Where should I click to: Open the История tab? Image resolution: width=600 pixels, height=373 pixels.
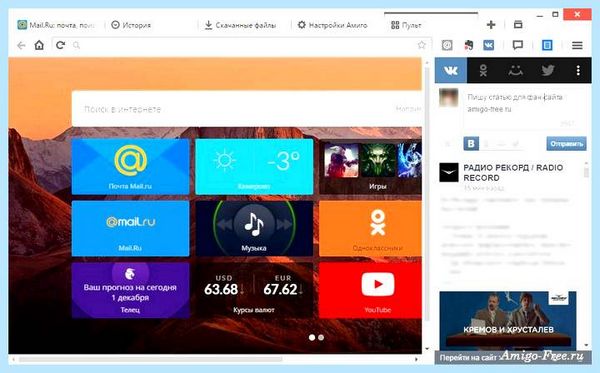pyautogui.click(x=131, y=25)
